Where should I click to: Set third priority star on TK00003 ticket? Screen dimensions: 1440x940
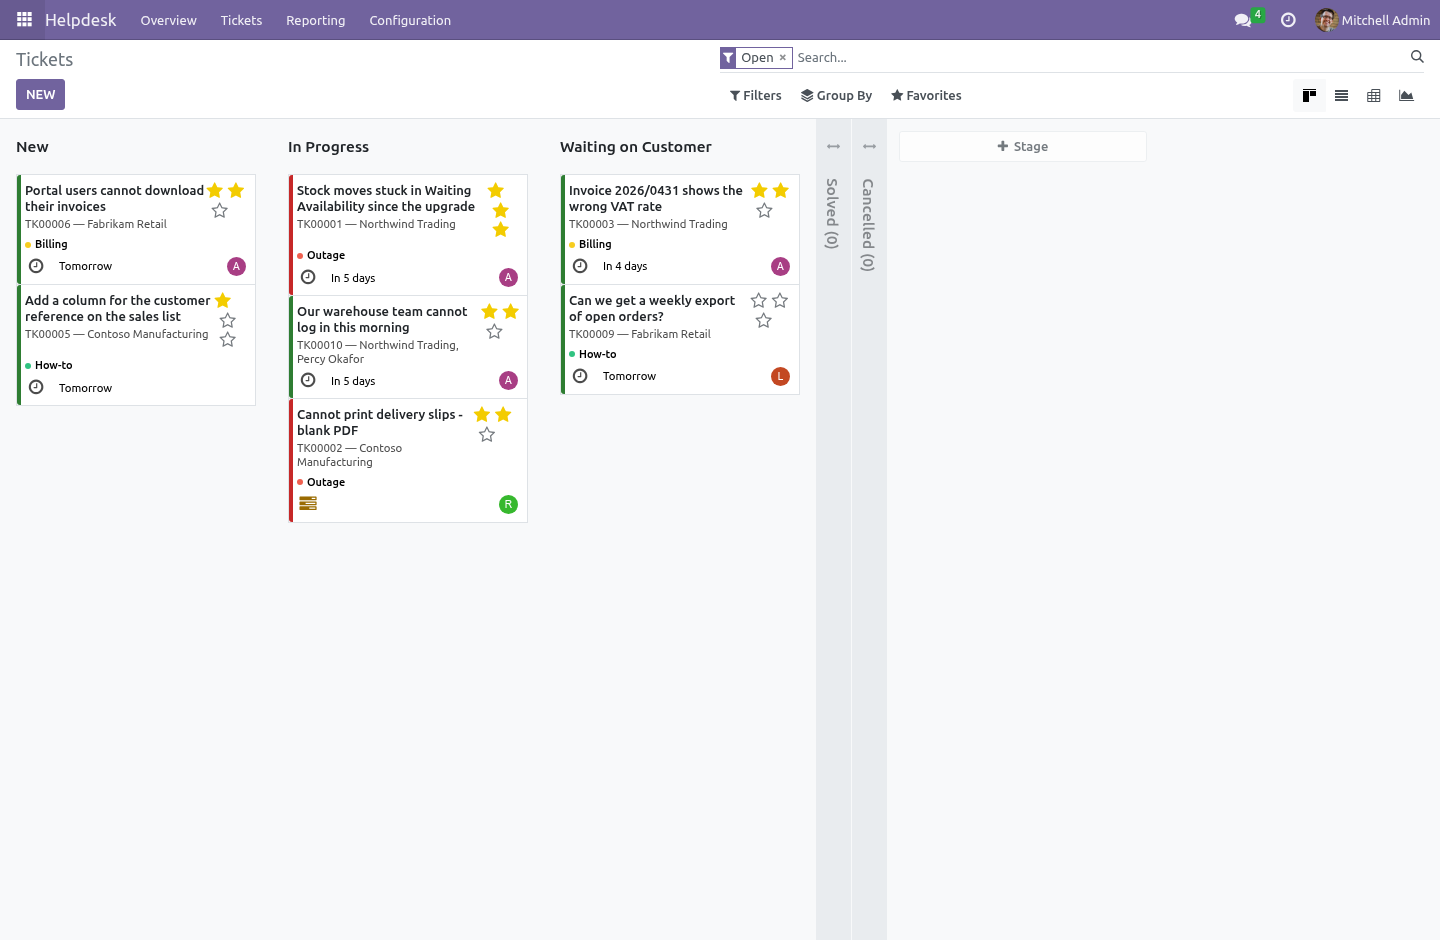click(x=764, y=211)
